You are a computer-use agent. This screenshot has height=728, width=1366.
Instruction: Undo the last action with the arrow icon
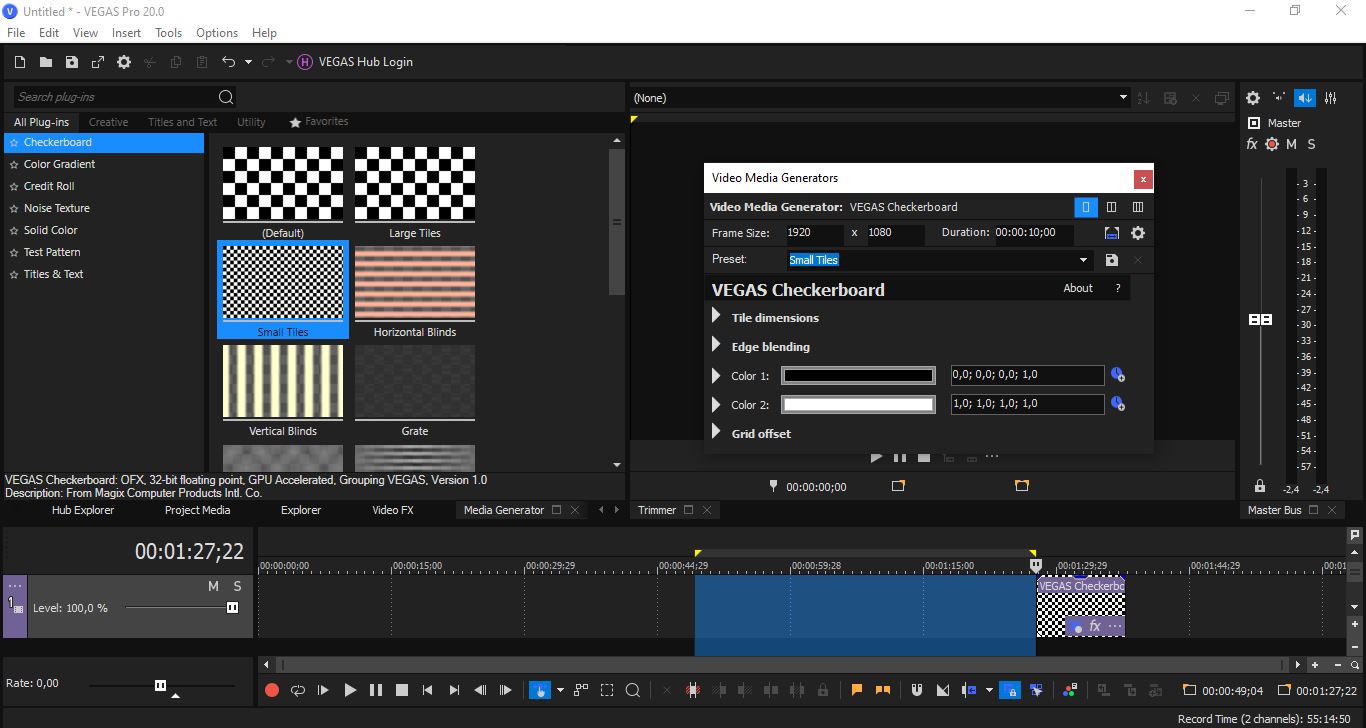click(229, 62)
